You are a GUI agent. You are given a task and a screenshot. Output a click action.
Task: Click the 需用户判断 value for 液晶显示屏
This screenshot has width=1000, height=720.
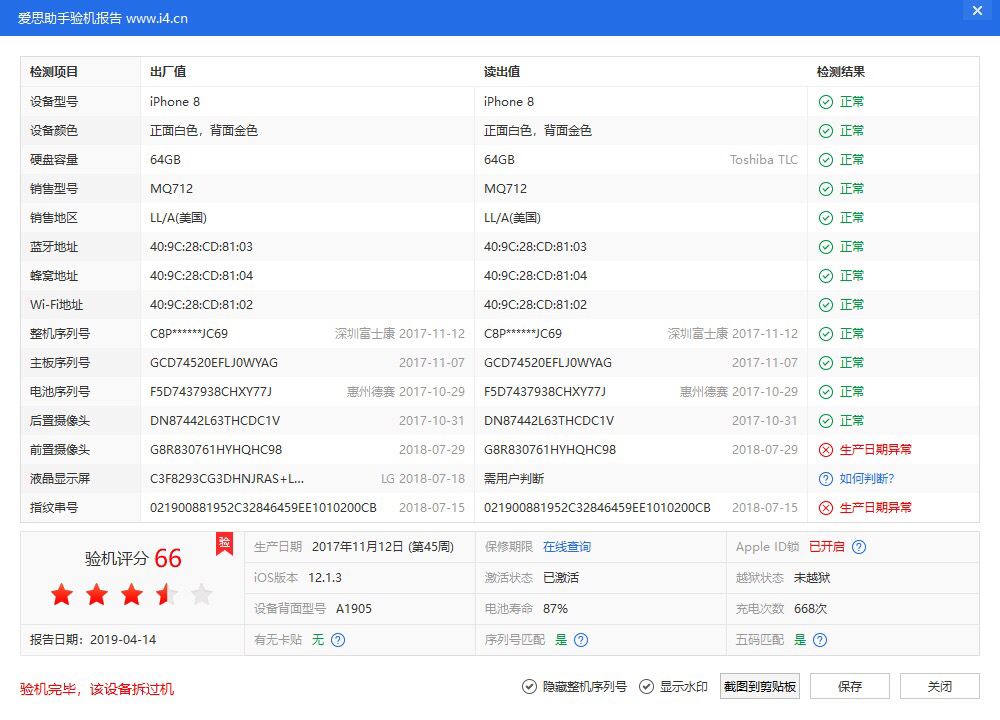[514, 479]
